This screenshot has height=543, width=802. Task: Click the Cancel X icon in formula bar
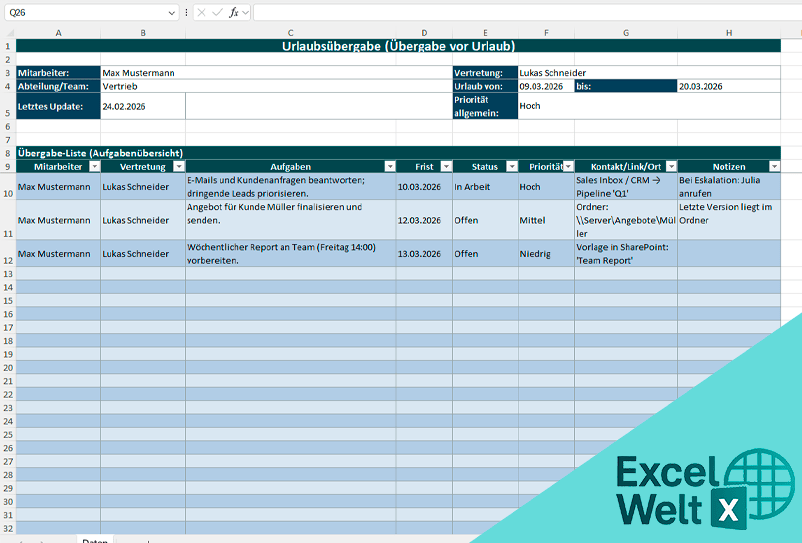[x=201, y=12]
